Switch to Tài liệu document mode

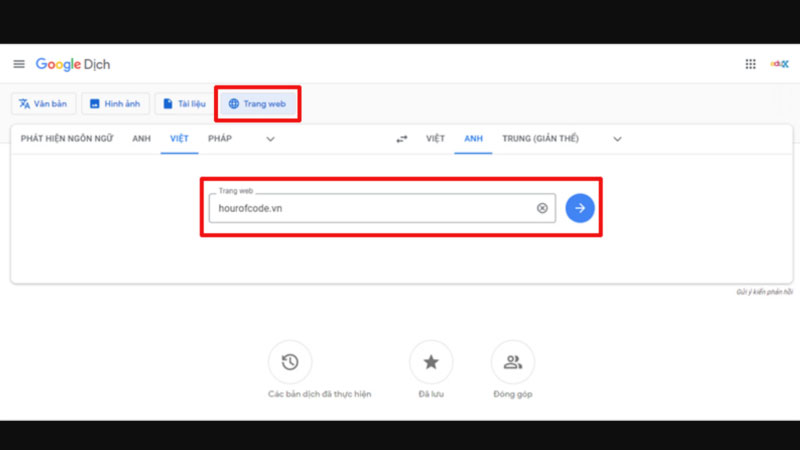click(x=183, y=104)
